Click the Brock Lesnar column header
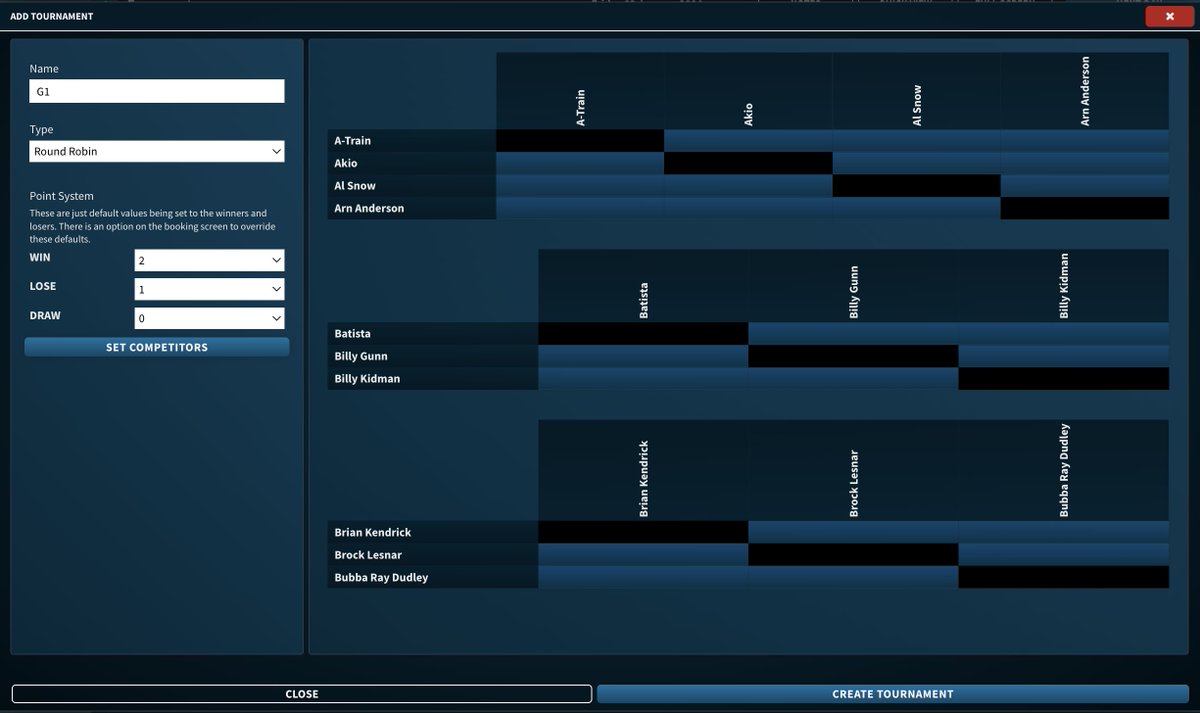The height and width of the screenshot is (713, 1200). [x=853, y=470]
